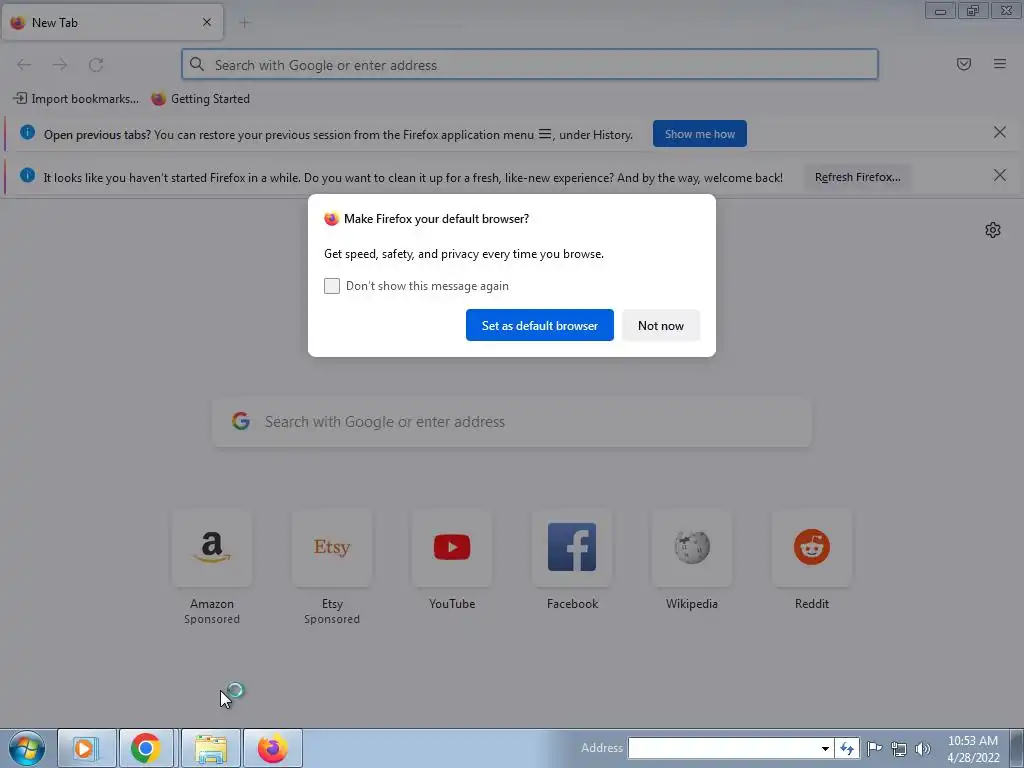Click Set as default browser button
This screenshot has height=768, width=1024.
539,325
